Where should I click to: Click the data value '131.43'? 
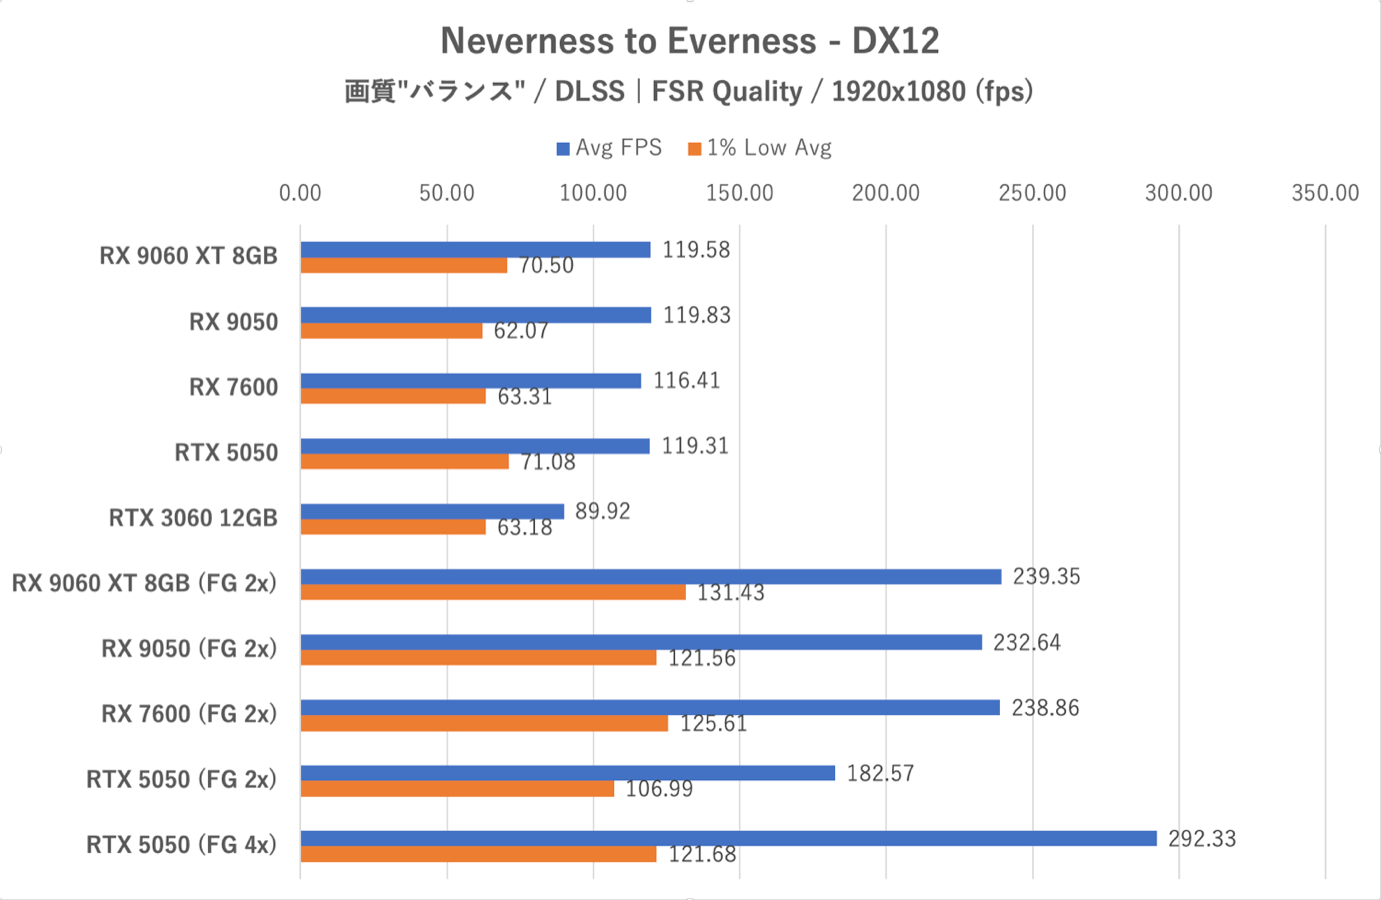click(x=731, y=593)
